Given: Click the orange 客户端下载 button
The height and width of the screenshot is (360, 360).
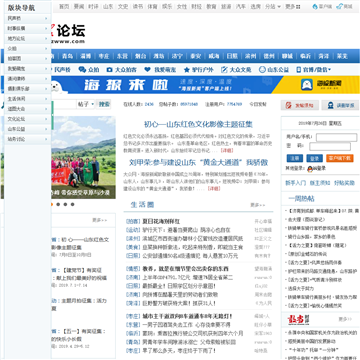Looking at the screenshot, I should coord(340,158).
